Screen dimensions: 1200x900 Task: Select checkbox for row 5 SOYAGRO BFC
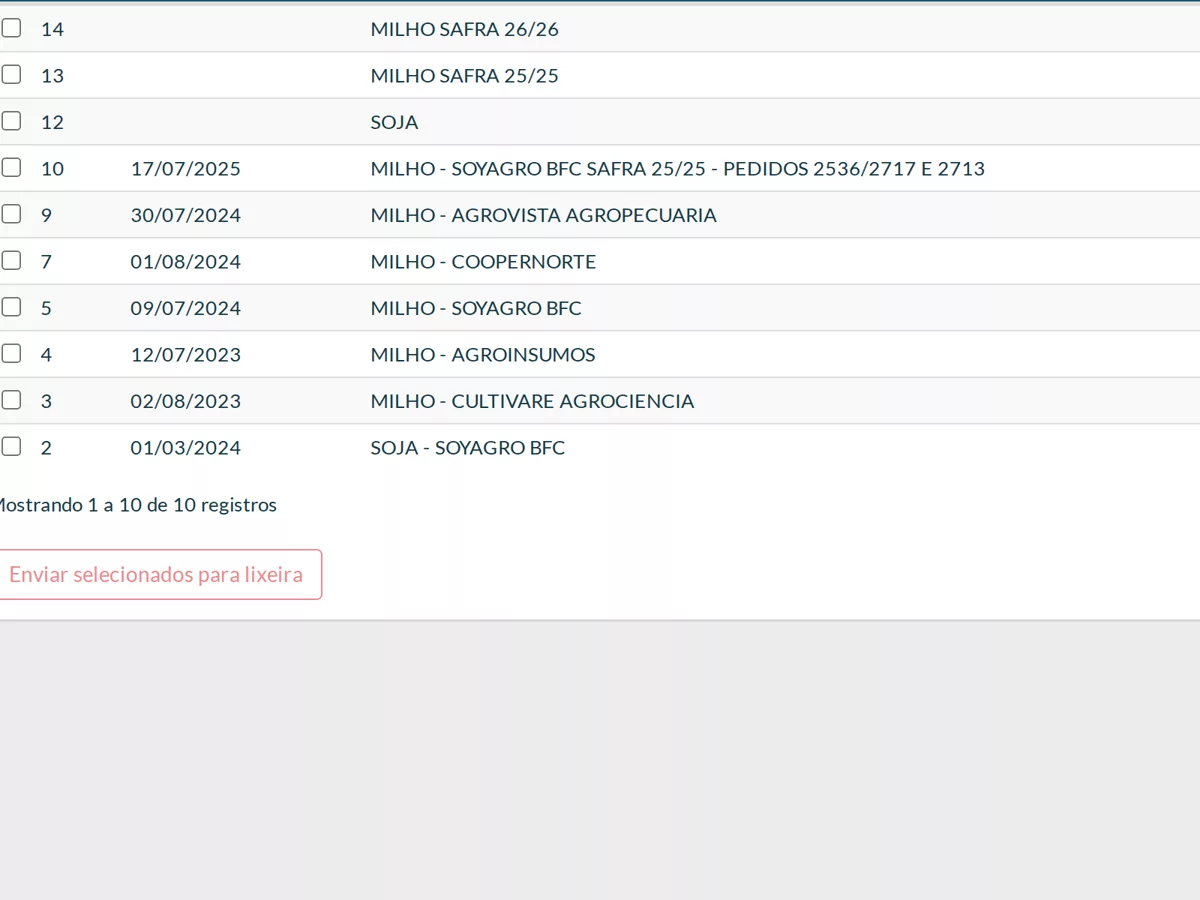(11, 307)
